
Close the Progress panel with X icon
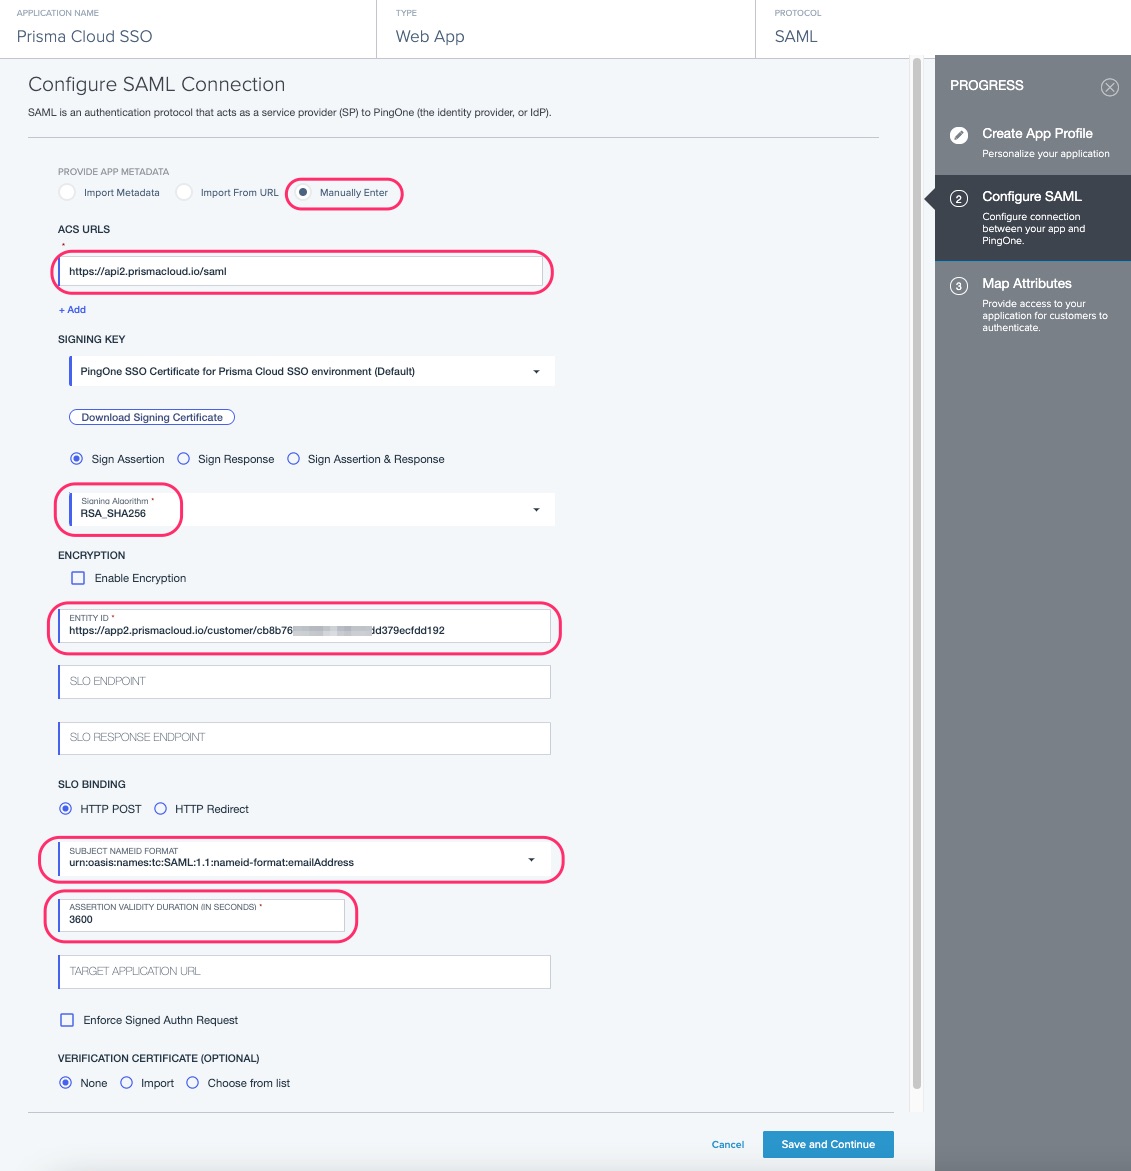1109,87
